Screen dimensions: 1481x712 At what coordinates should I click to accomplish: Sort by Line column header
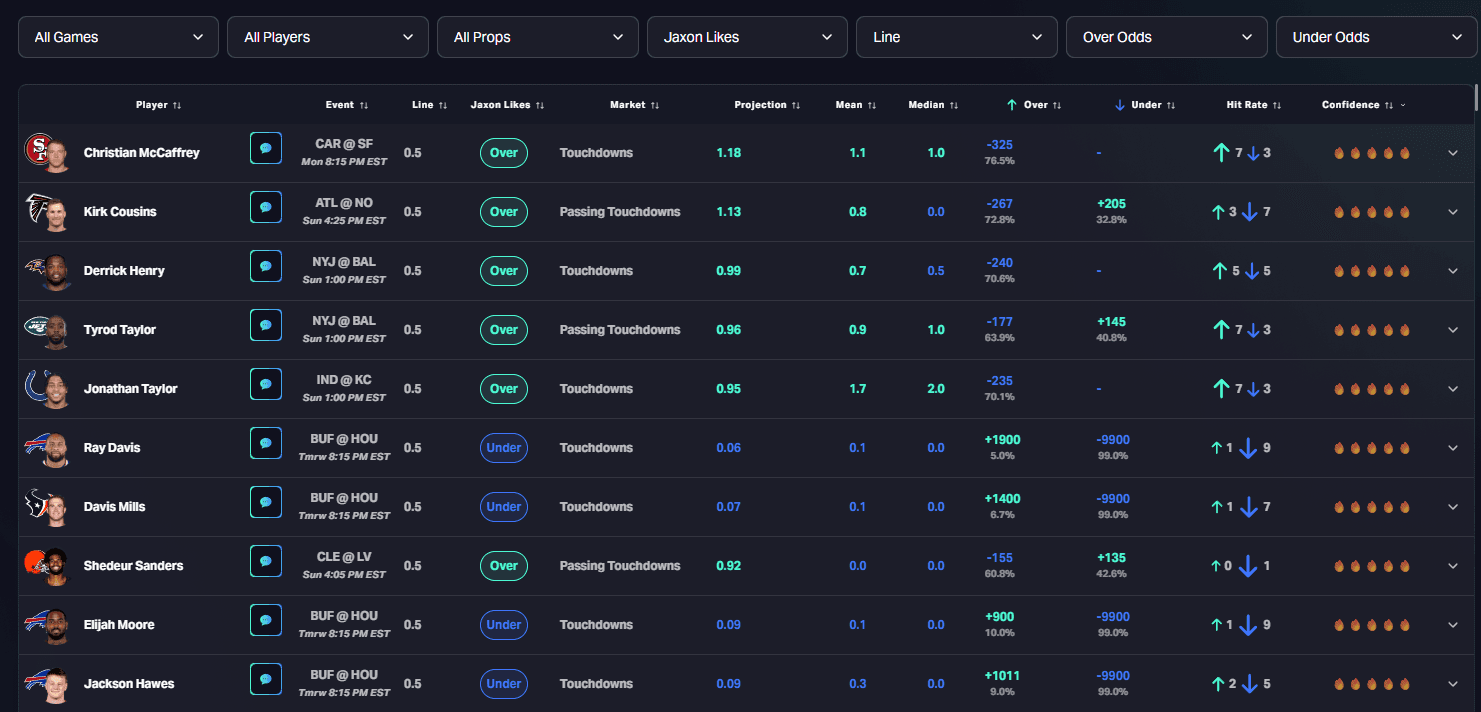click(430, 105)
